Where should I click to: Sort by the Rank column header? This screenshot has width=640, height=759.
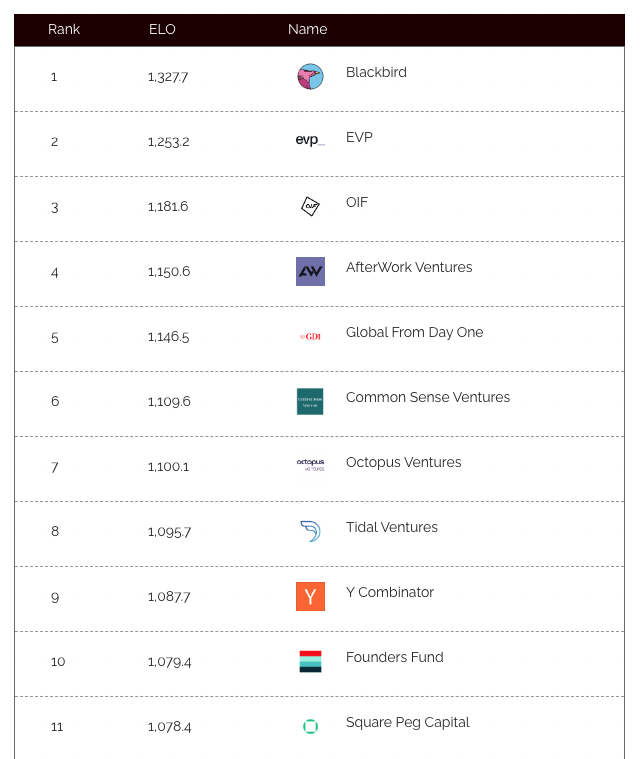click(64, 29)
